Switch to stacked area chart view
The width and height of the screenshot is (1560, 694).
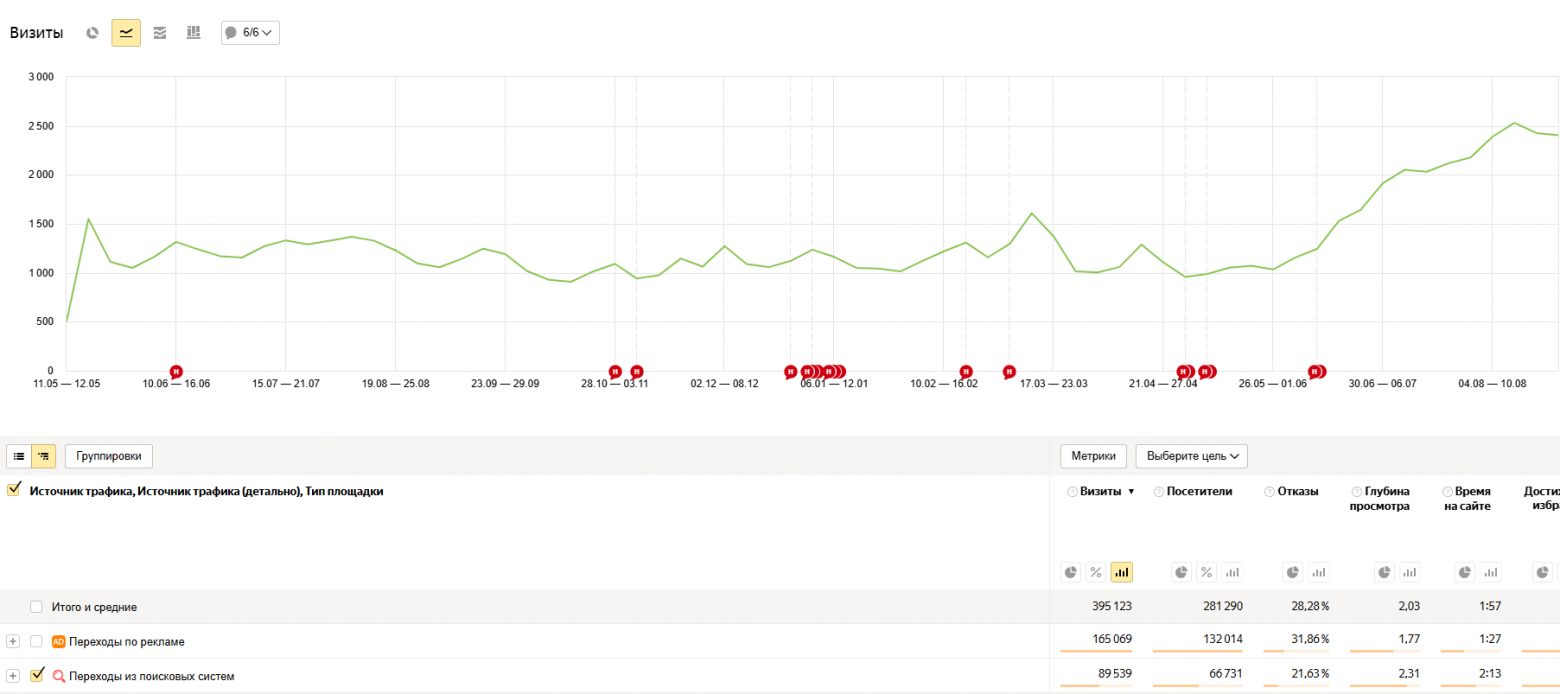(x=160, y=33)
